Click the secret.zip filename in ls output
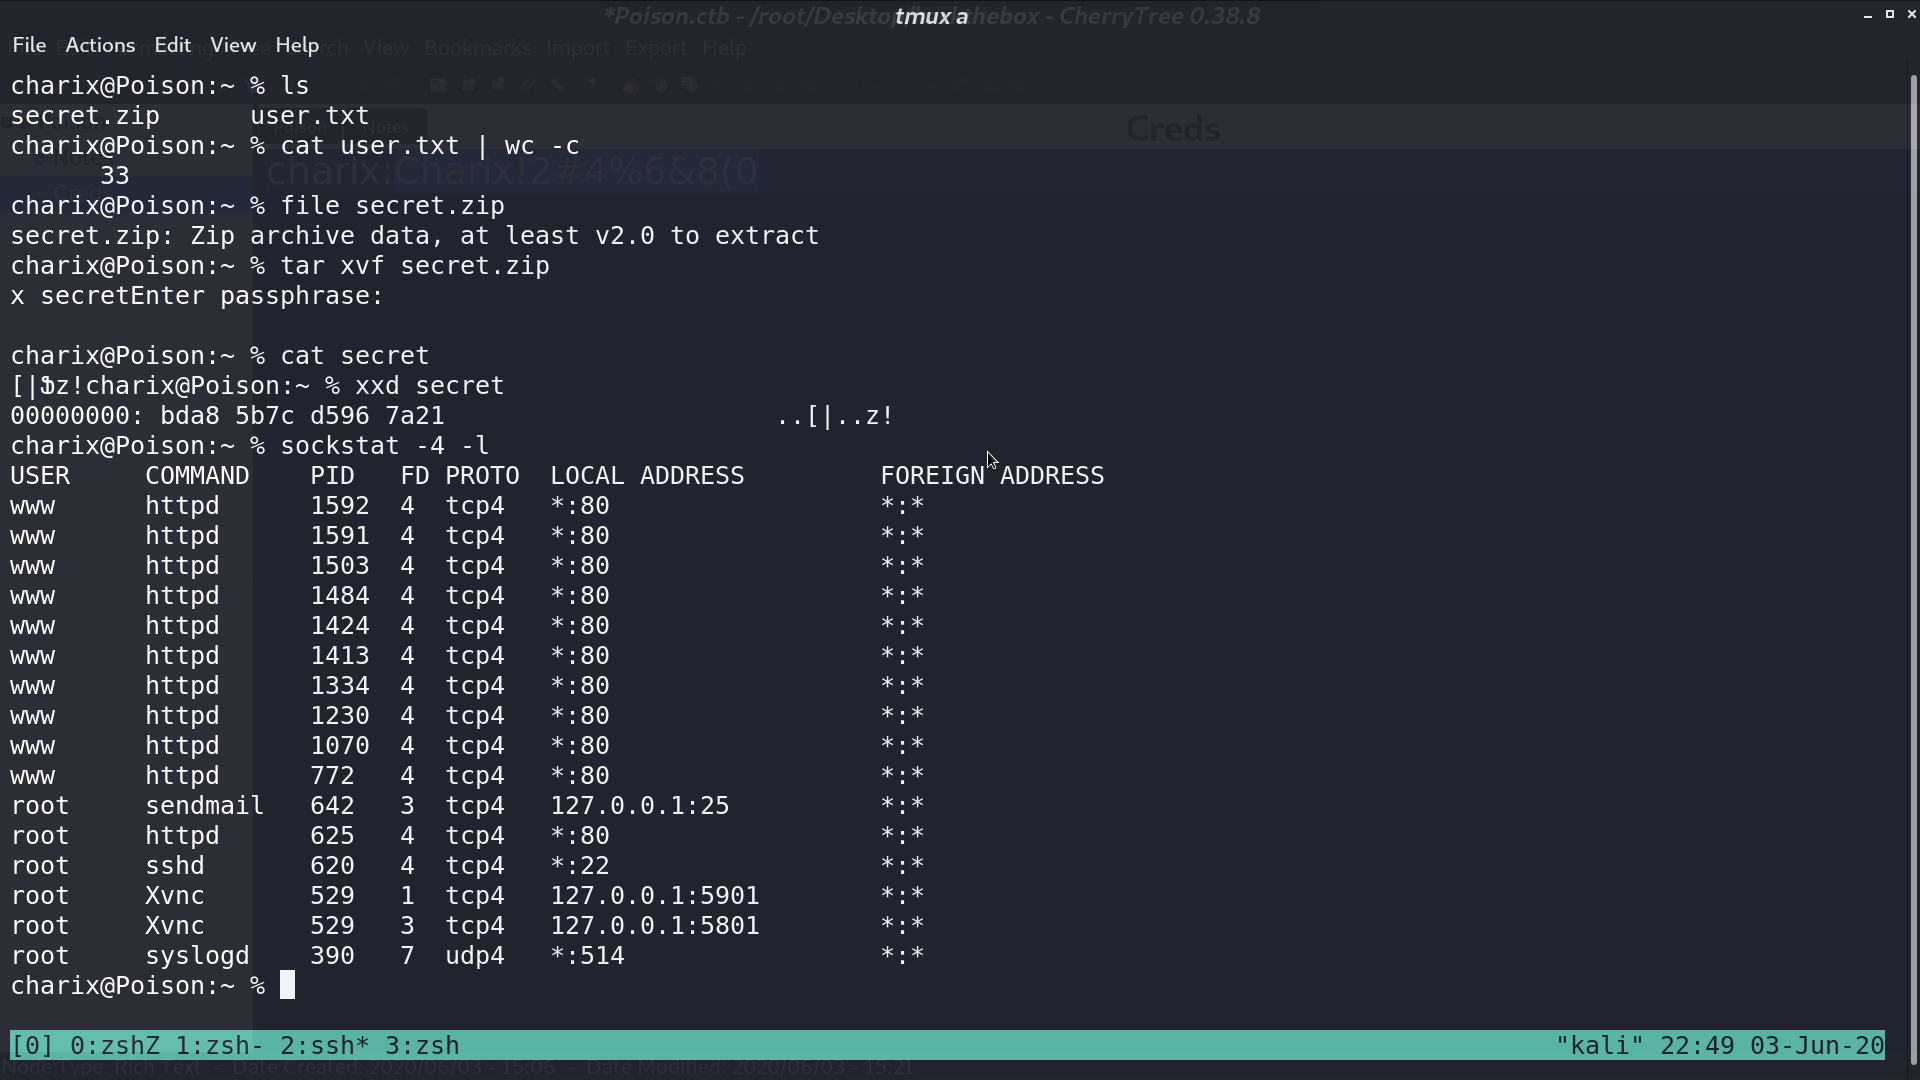The width and height of the screenshot is (1920, 1080). [85, 116]
